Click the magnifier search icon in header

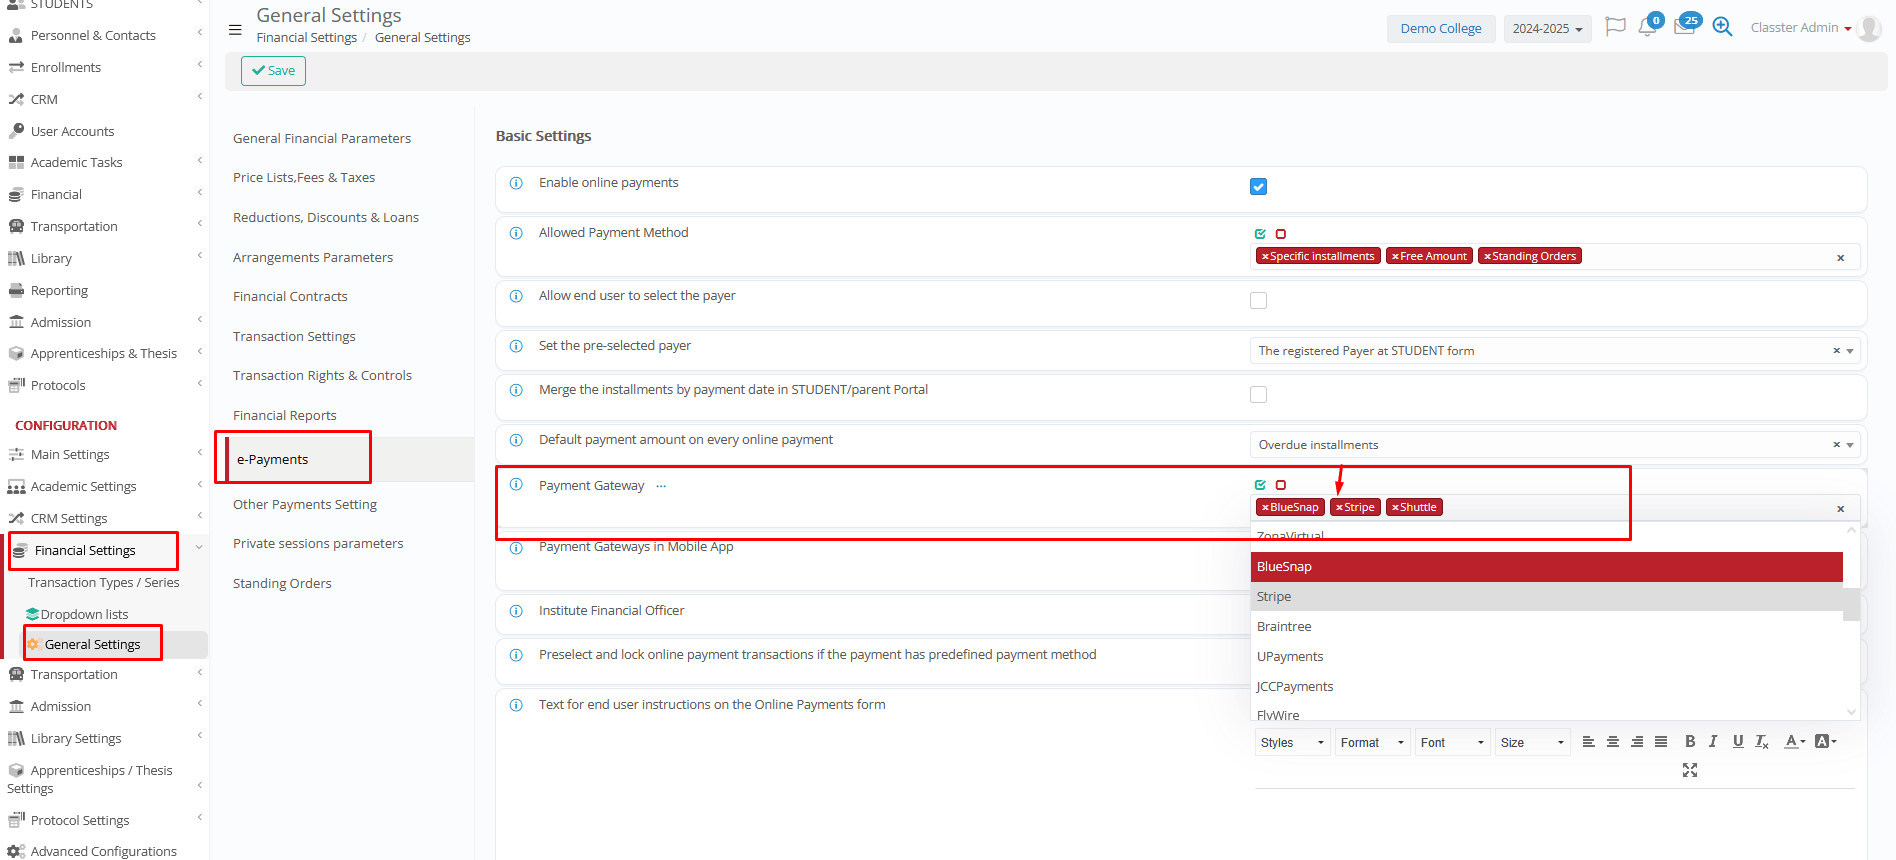(x=1722, y=27)
